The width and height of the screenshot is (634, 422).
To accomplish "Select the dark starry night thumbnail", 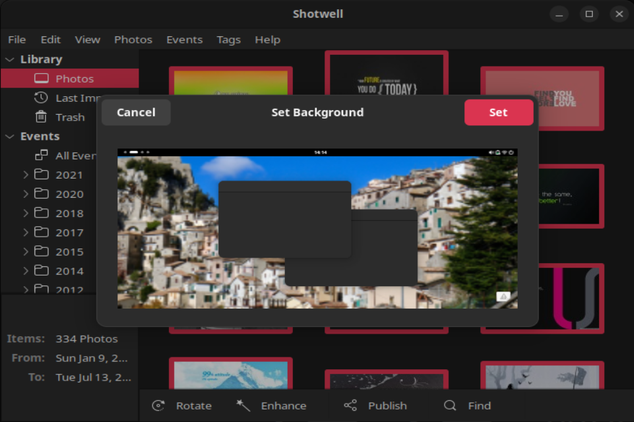I will pyautogui.click(x=387, y=380).
